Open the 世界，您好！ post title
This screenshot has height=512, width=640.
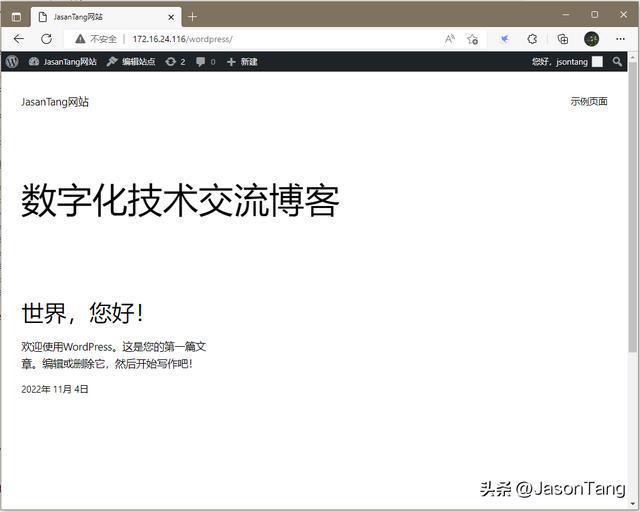pyautogui.click(x=83, y=313)
